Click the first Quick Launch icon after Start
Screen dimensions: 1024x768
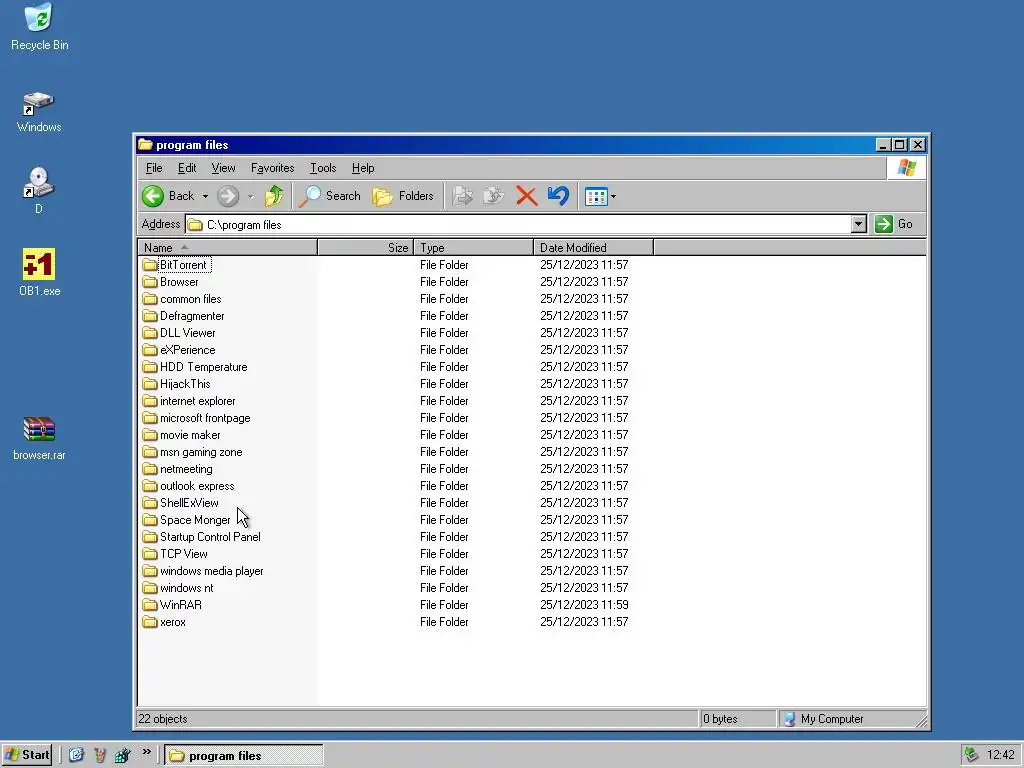pyautogui.click(x=76, y=755)
